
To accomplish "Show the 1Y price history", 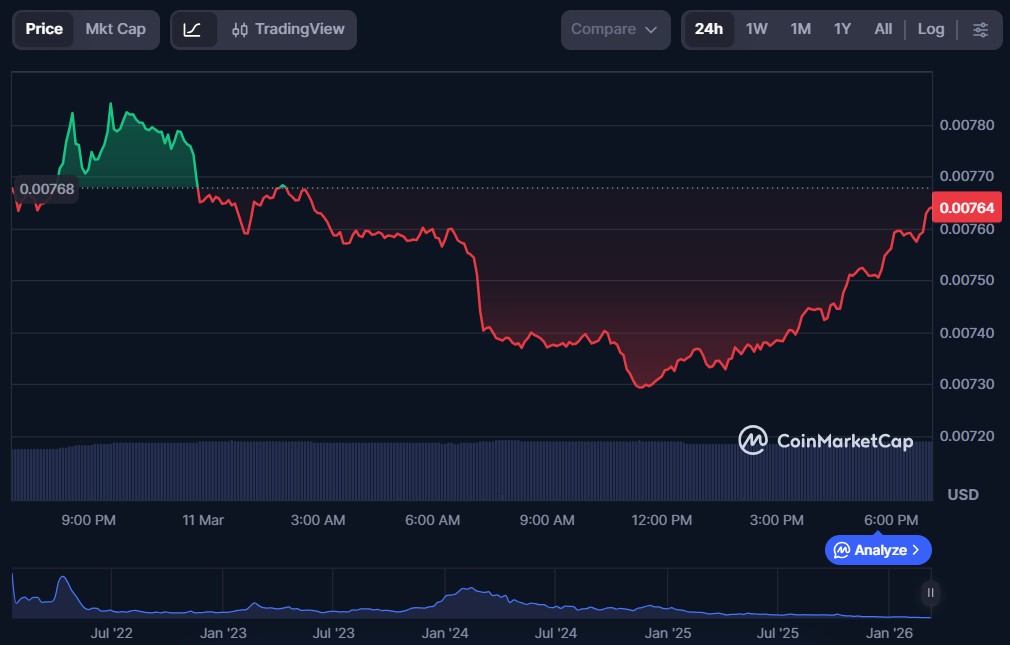I will 842,29.
